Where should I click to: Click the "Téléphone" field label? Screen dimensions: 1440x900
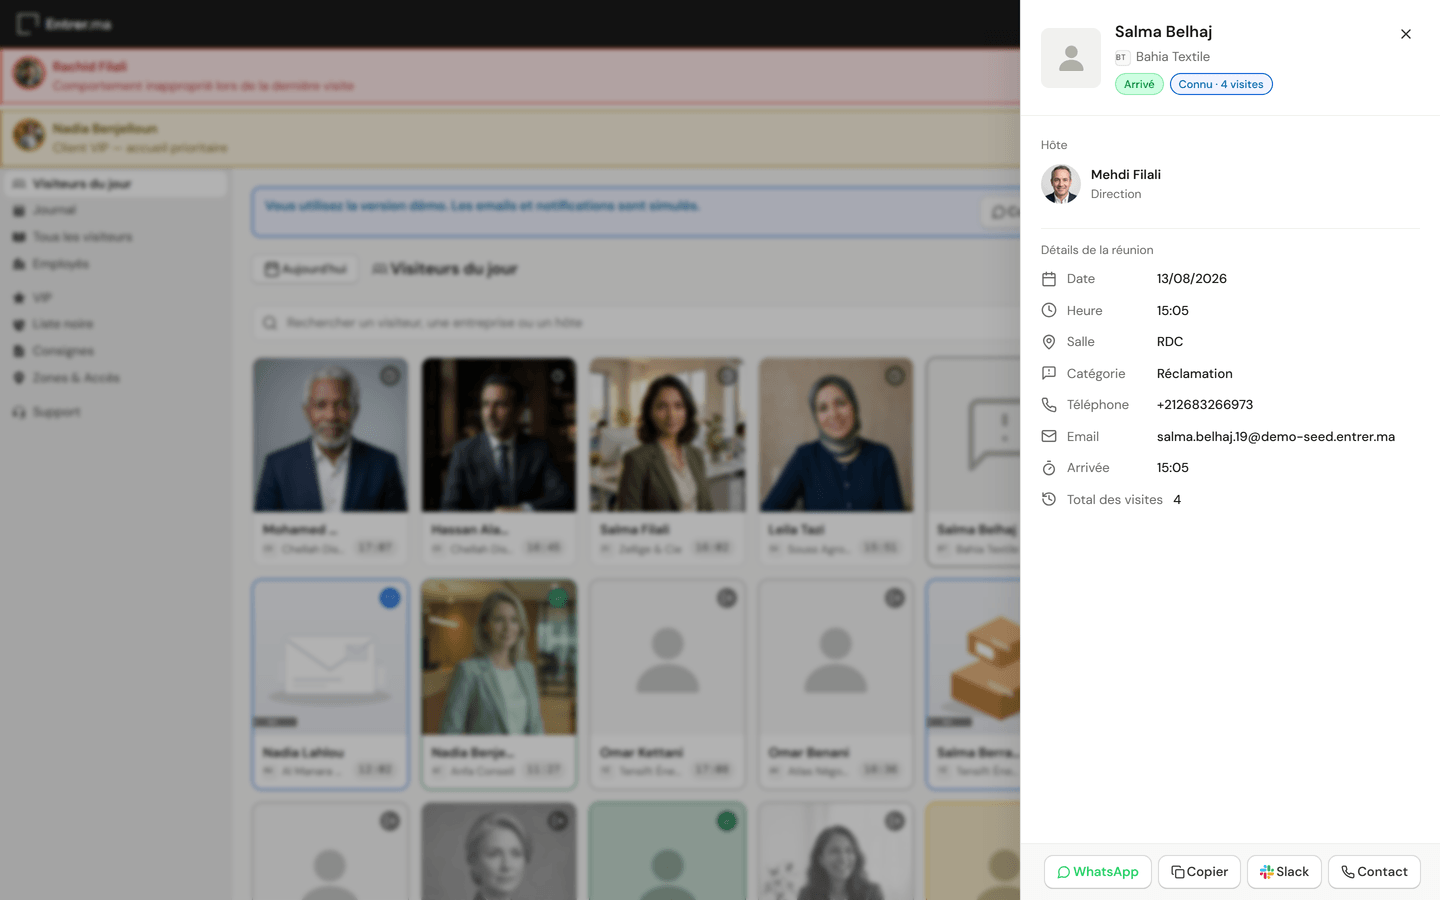tap(1098, 405)
